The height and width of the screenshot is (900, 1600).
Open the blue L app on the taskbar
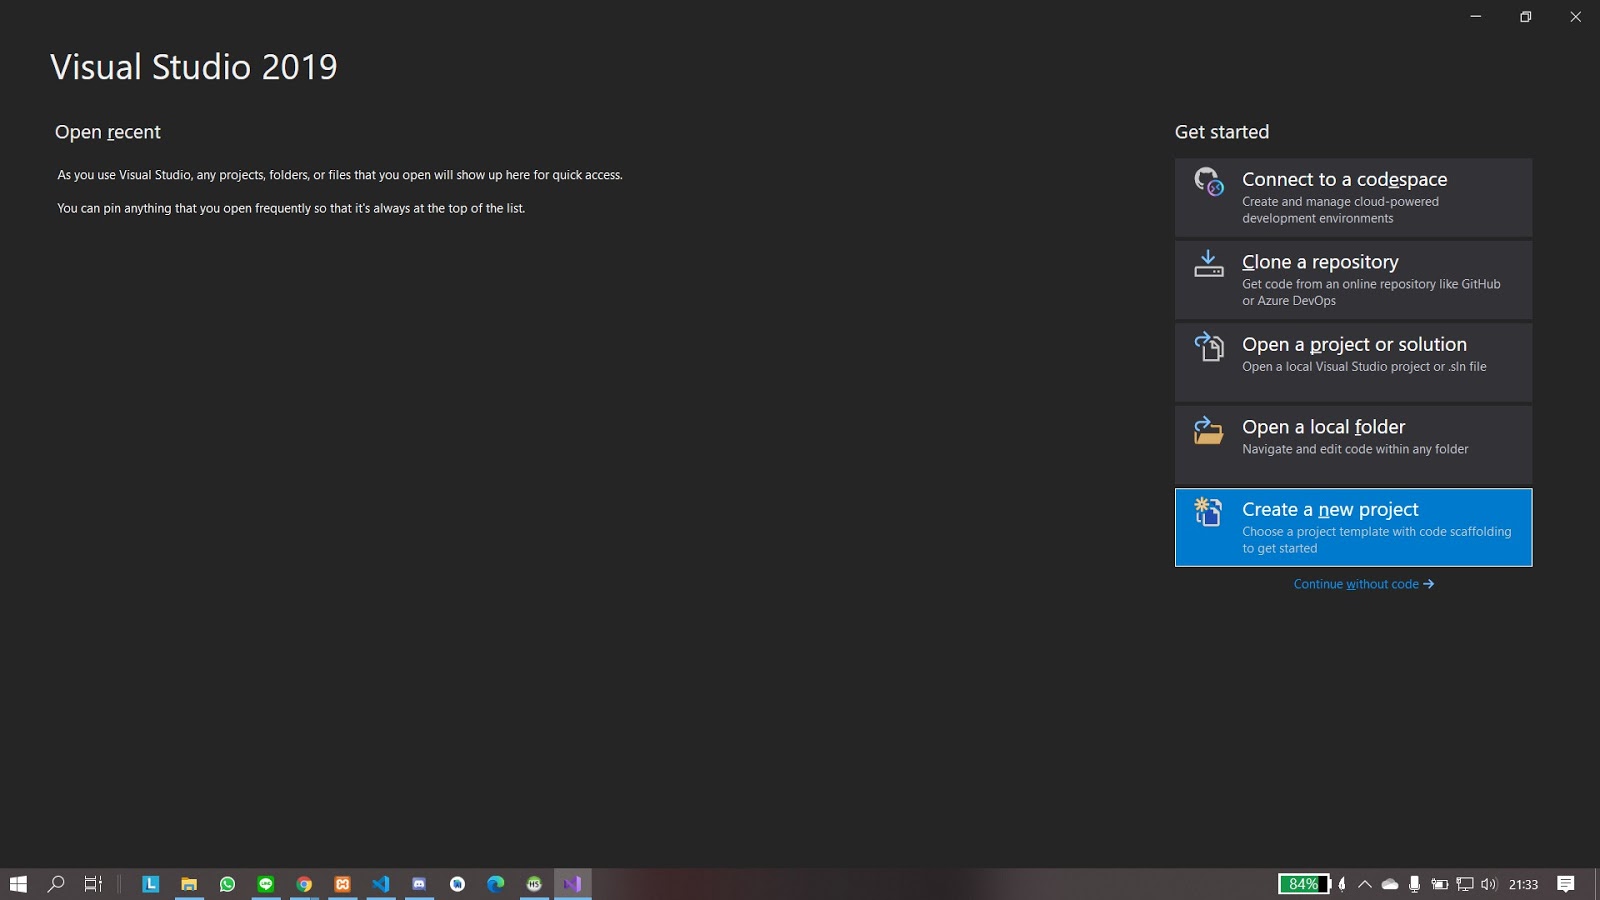pyautogui.click(x=151, y=884)
